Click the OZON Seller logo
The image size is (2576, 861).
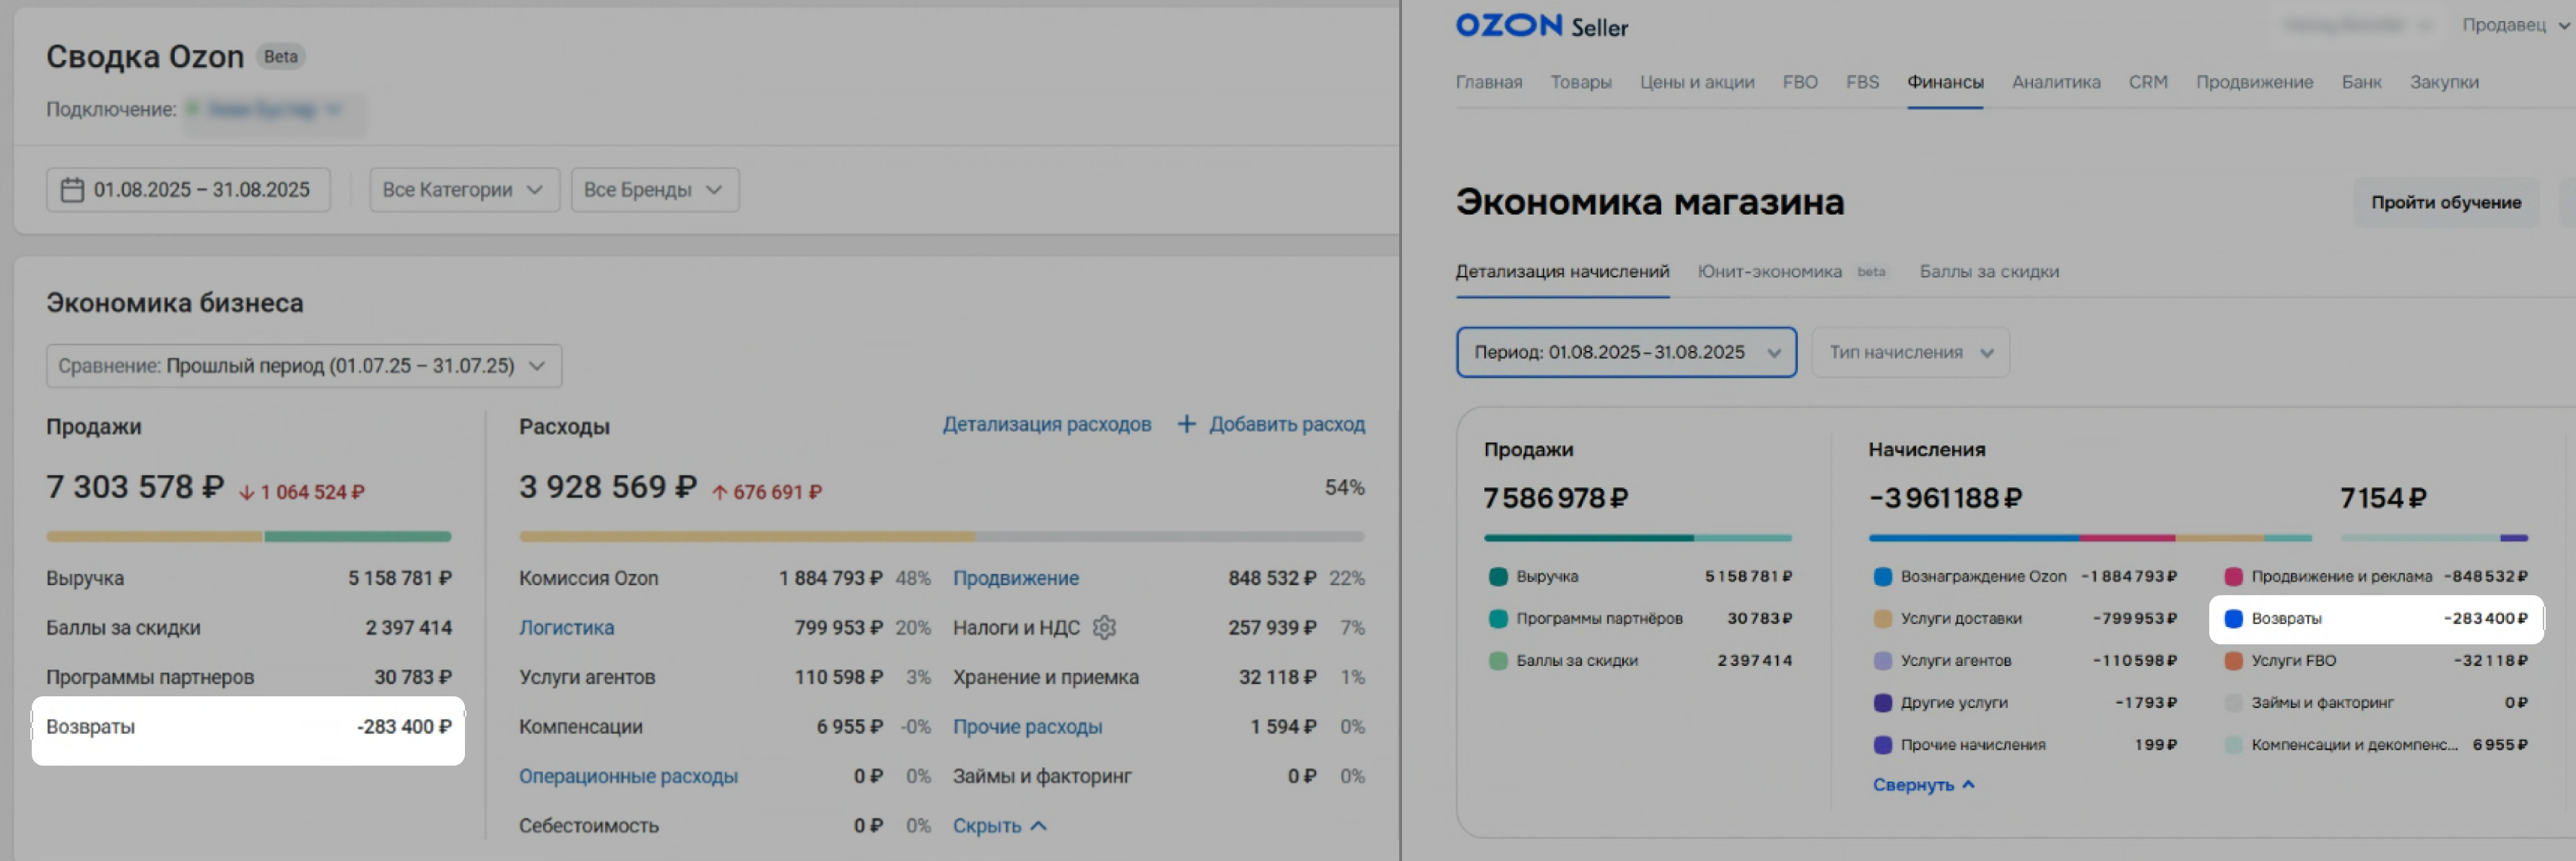[1541, 26]
